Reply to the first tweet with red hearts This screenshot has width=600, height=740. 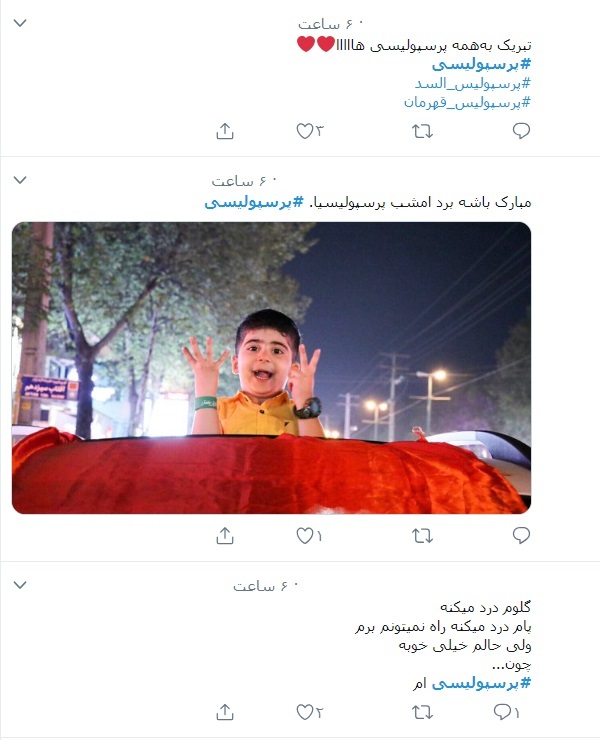[x=521, y=131]
